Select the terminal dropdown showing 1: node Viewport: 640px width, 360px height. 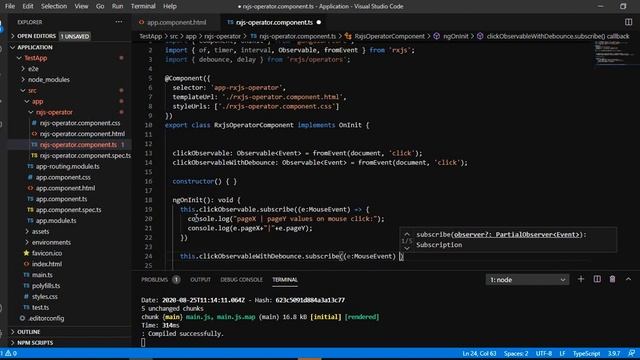tap(527, 280)
